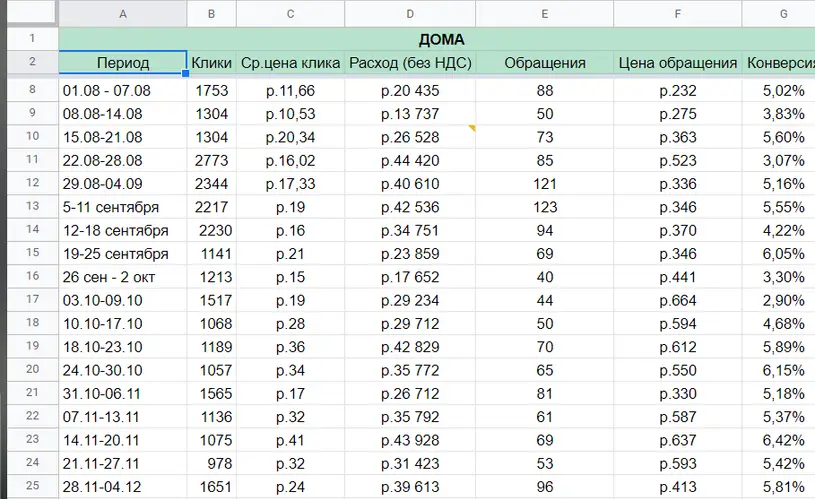The height and width of the screenshot is (499, 815).
Task: Select row 2 header
Action: 32,62
